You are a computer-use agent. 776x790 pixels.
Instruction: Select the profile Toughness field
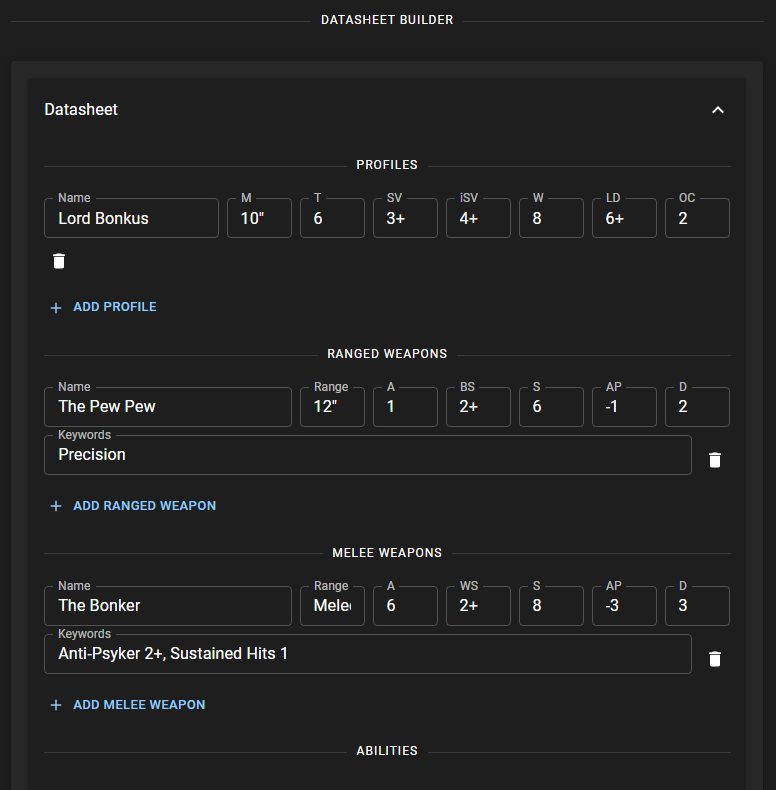pyautogui.click(x=332, y=218)
